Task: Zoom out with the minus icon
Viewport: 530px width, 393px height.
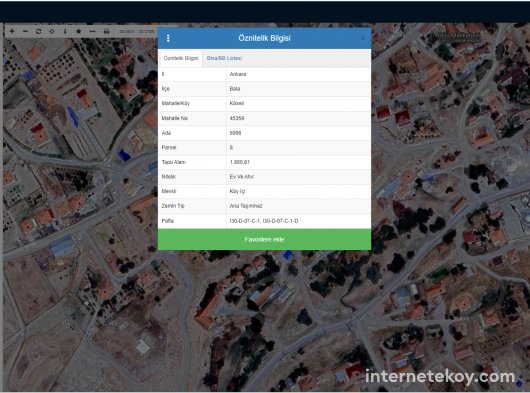Action: click(x=25, y=31)
